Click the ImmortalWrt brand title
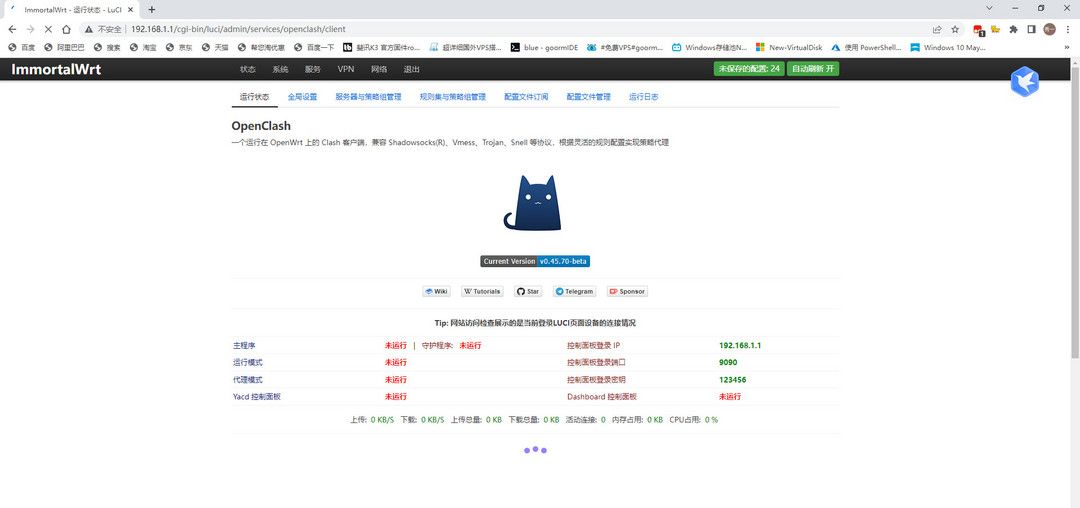 [56, 69]
